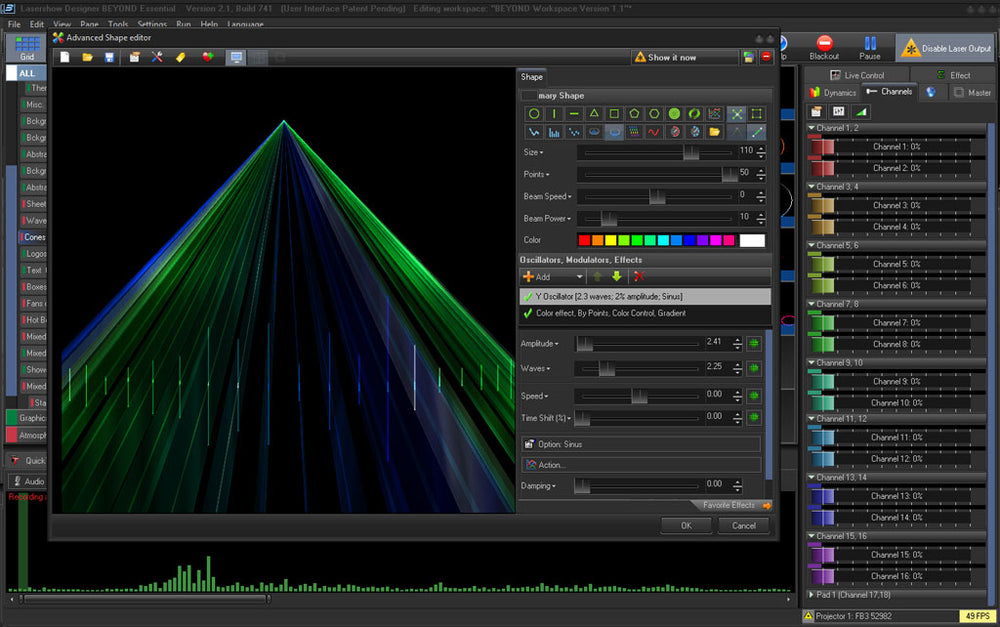Click the new file icon in Shape editor
Viewport: 1000px width, 627px height.
[65, 57]
